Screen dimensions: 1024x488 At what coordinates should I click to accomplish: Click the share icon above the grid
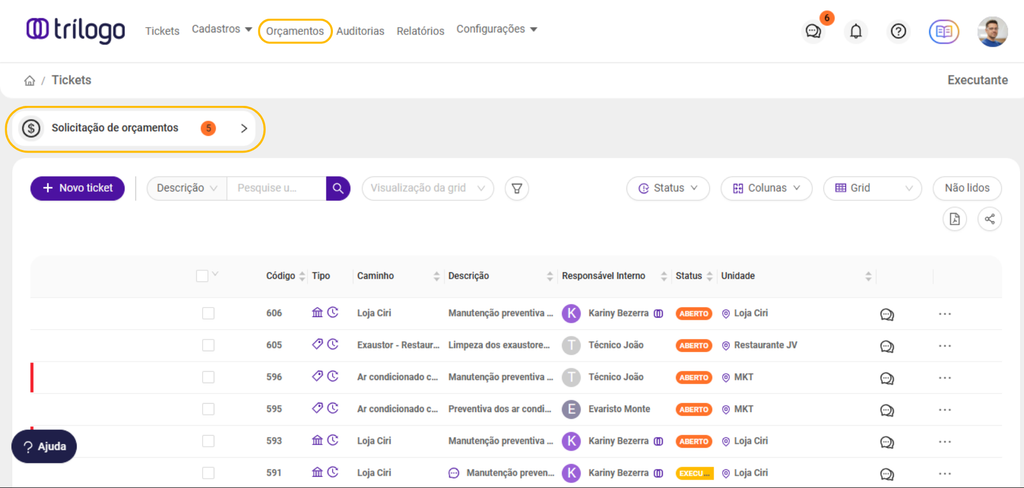pos(989,219)
